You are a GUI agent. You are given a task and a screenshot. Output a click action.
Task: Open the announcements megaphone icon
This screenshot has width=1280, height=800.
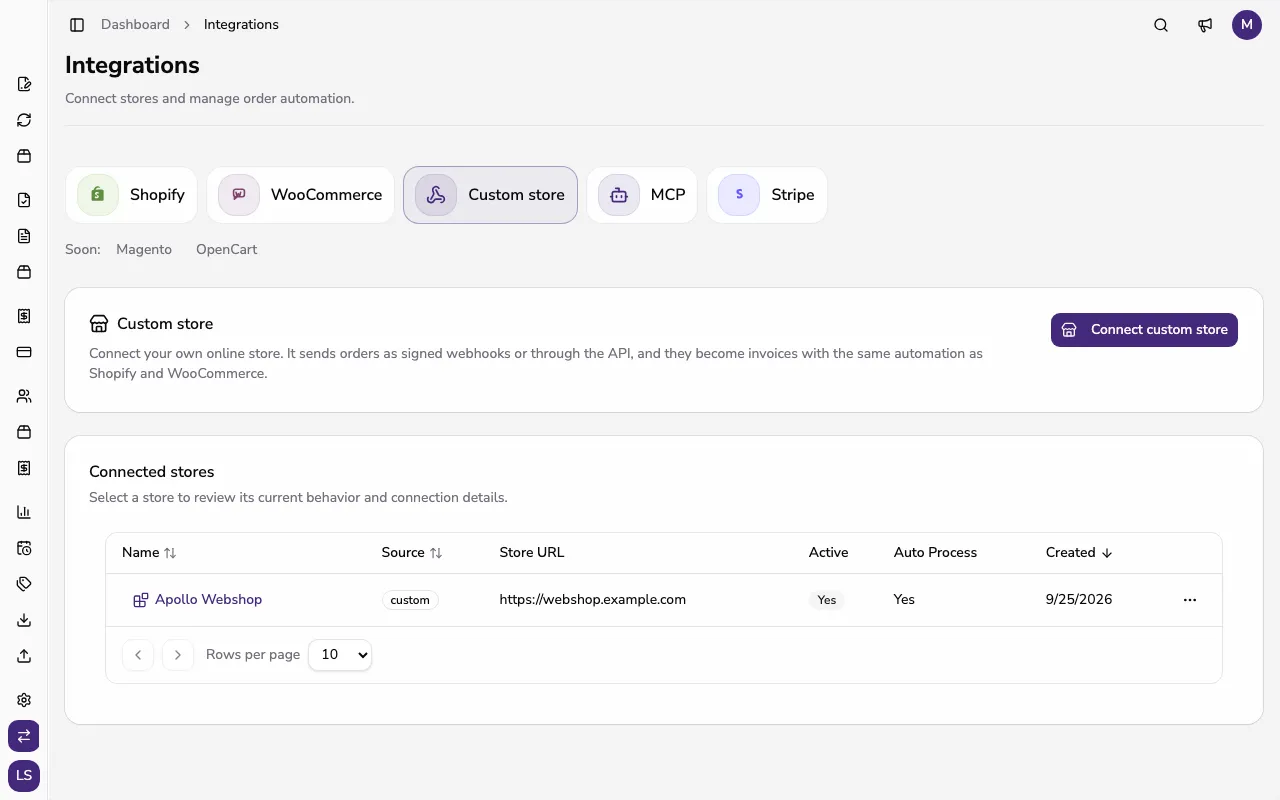(1205, 25)
